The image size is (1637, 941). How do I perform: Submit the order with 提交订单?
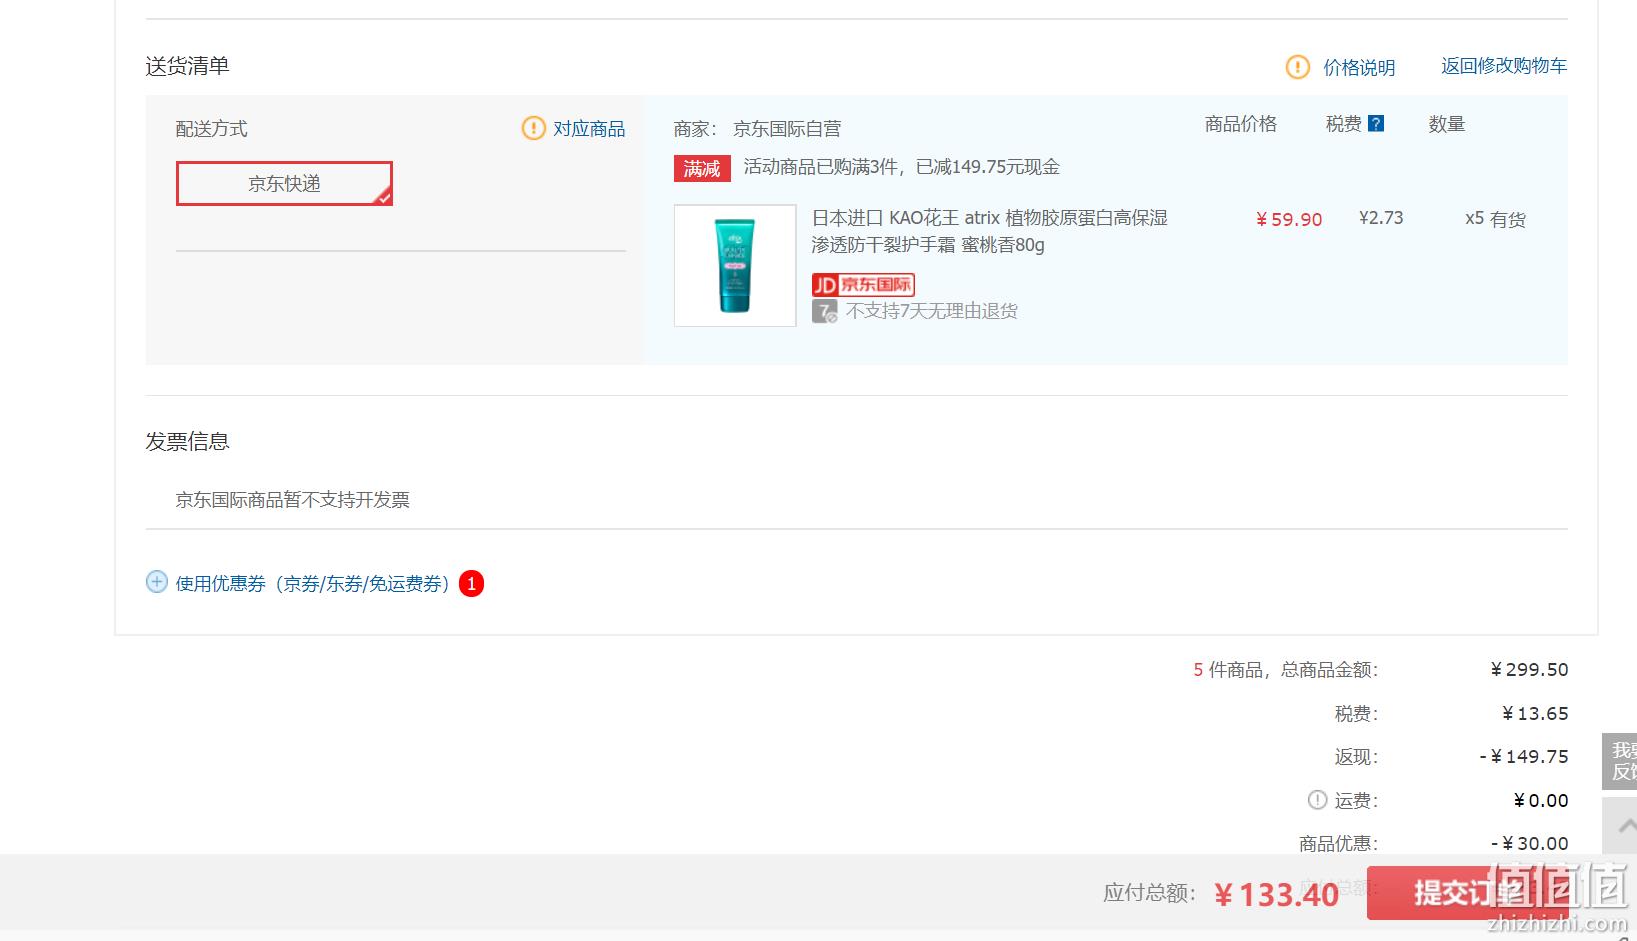1468,892
